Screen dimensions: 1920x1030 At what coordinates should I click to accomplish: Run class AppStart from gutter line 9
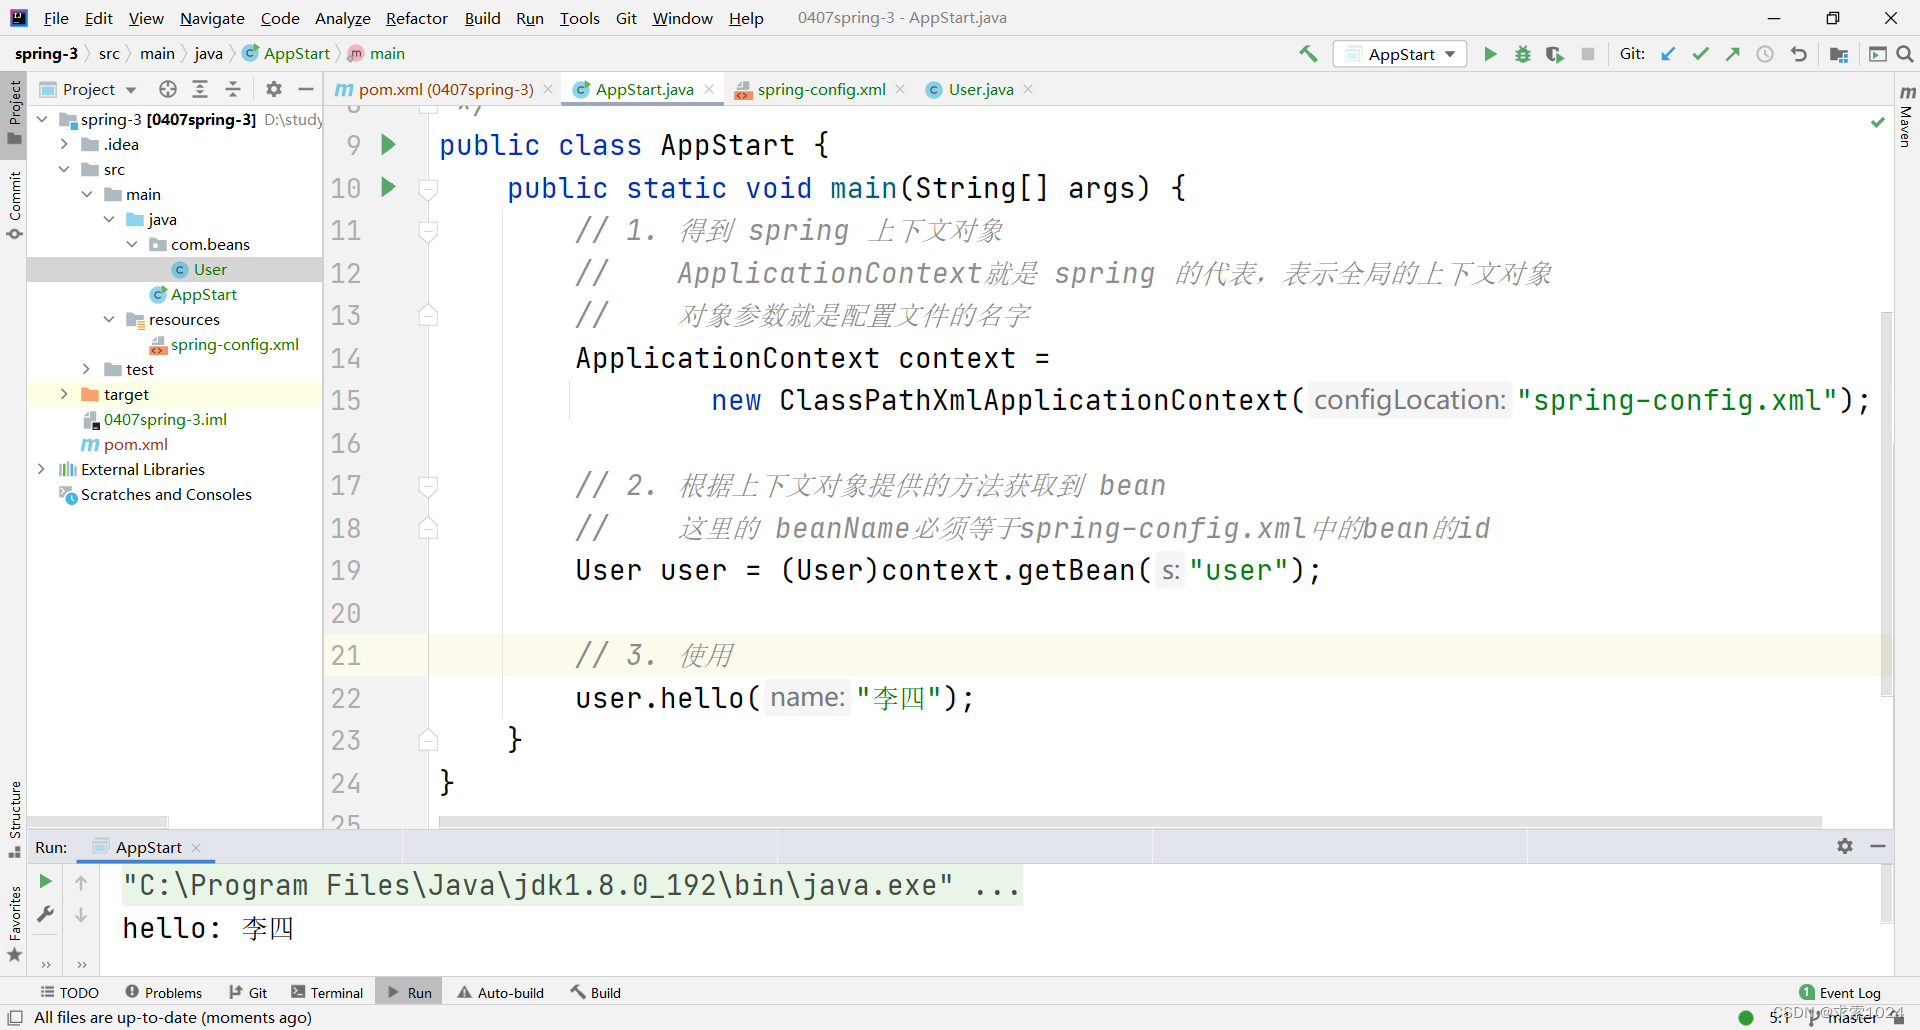pos(389,145)
